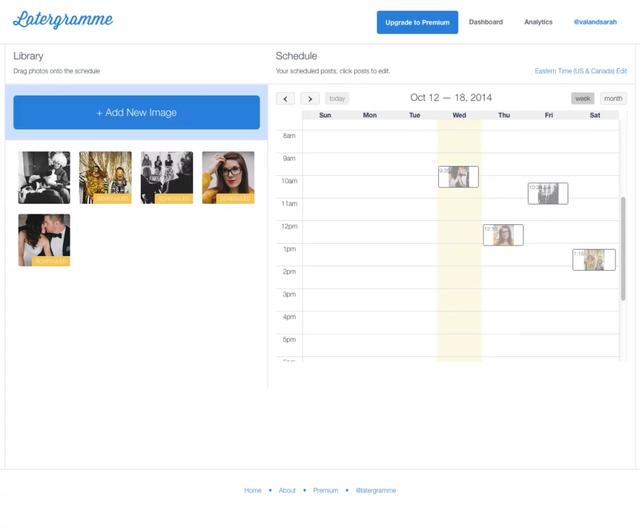Click Add New Image button
Screen dimensions: 640x531
tap(136, 113)
